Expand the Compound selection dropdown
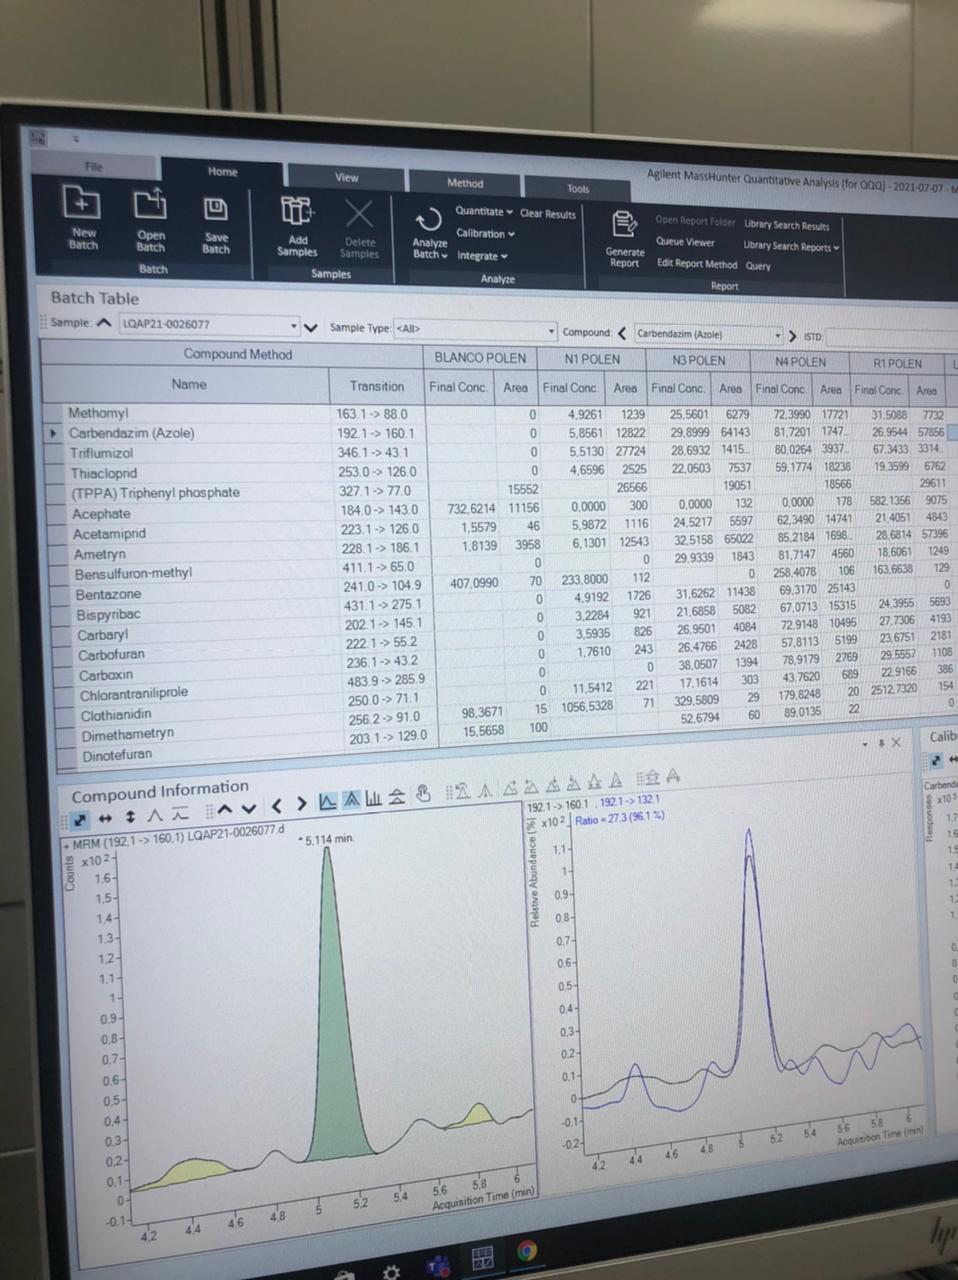 point(777,335)
